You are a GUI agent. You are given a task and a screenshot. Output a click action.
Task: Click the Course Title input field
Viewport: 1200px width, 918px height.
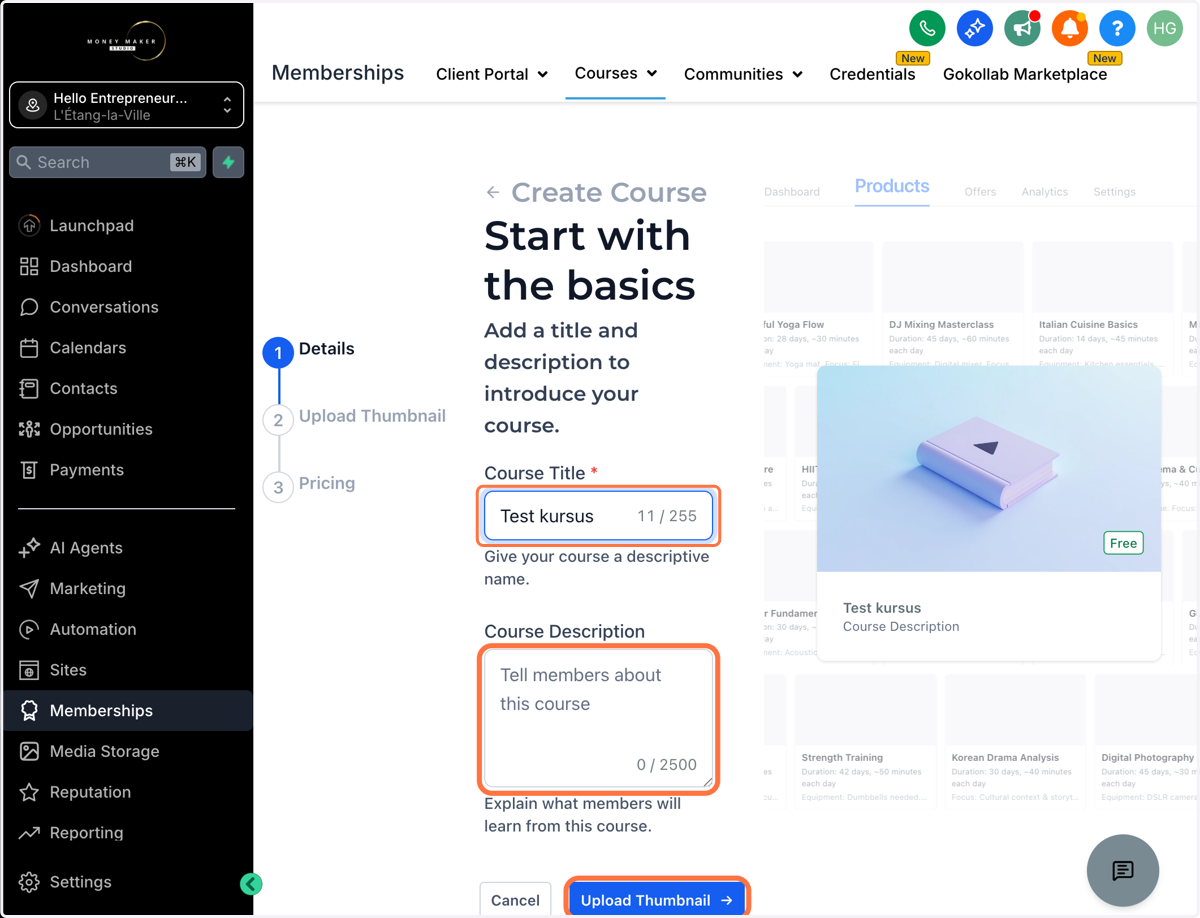tap(598, 516)
